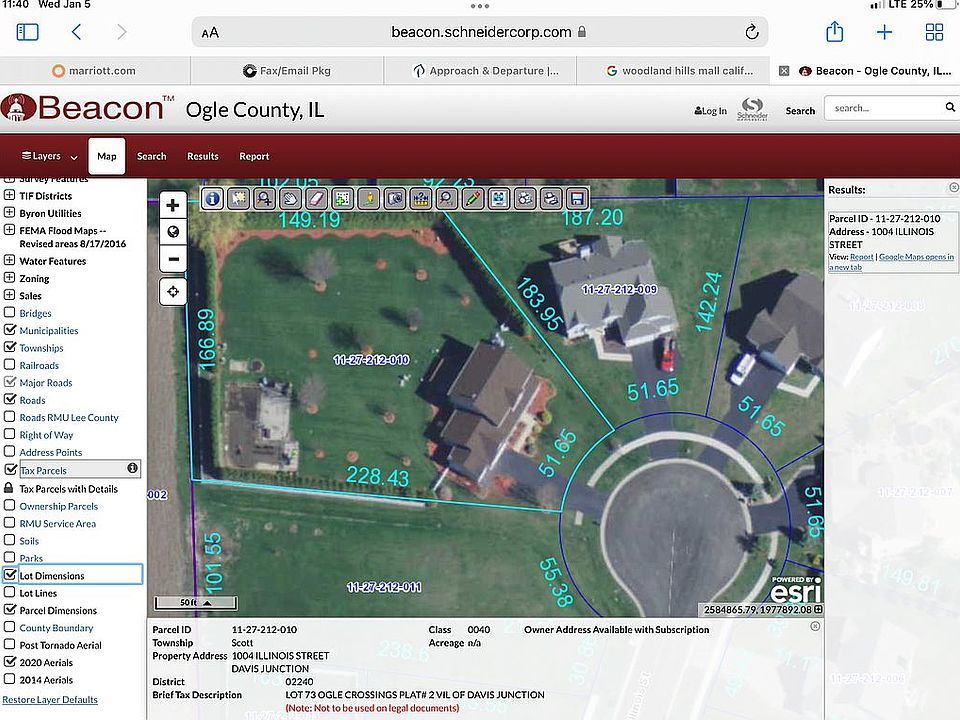
Task: Open the Report tab
Action: point(254,156)
